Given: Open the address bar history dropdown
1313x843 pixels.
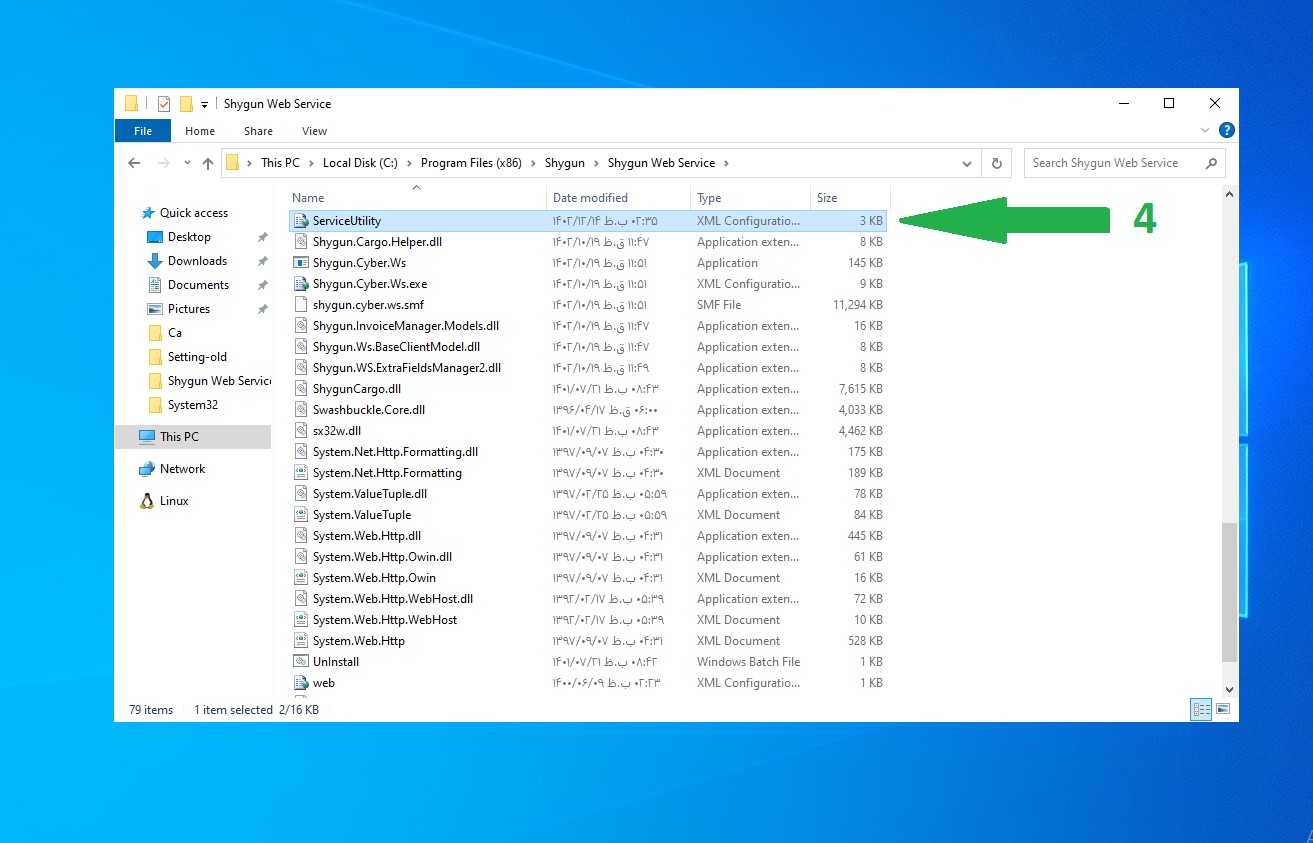Looking at the screenshot, I should coord(966,163).
